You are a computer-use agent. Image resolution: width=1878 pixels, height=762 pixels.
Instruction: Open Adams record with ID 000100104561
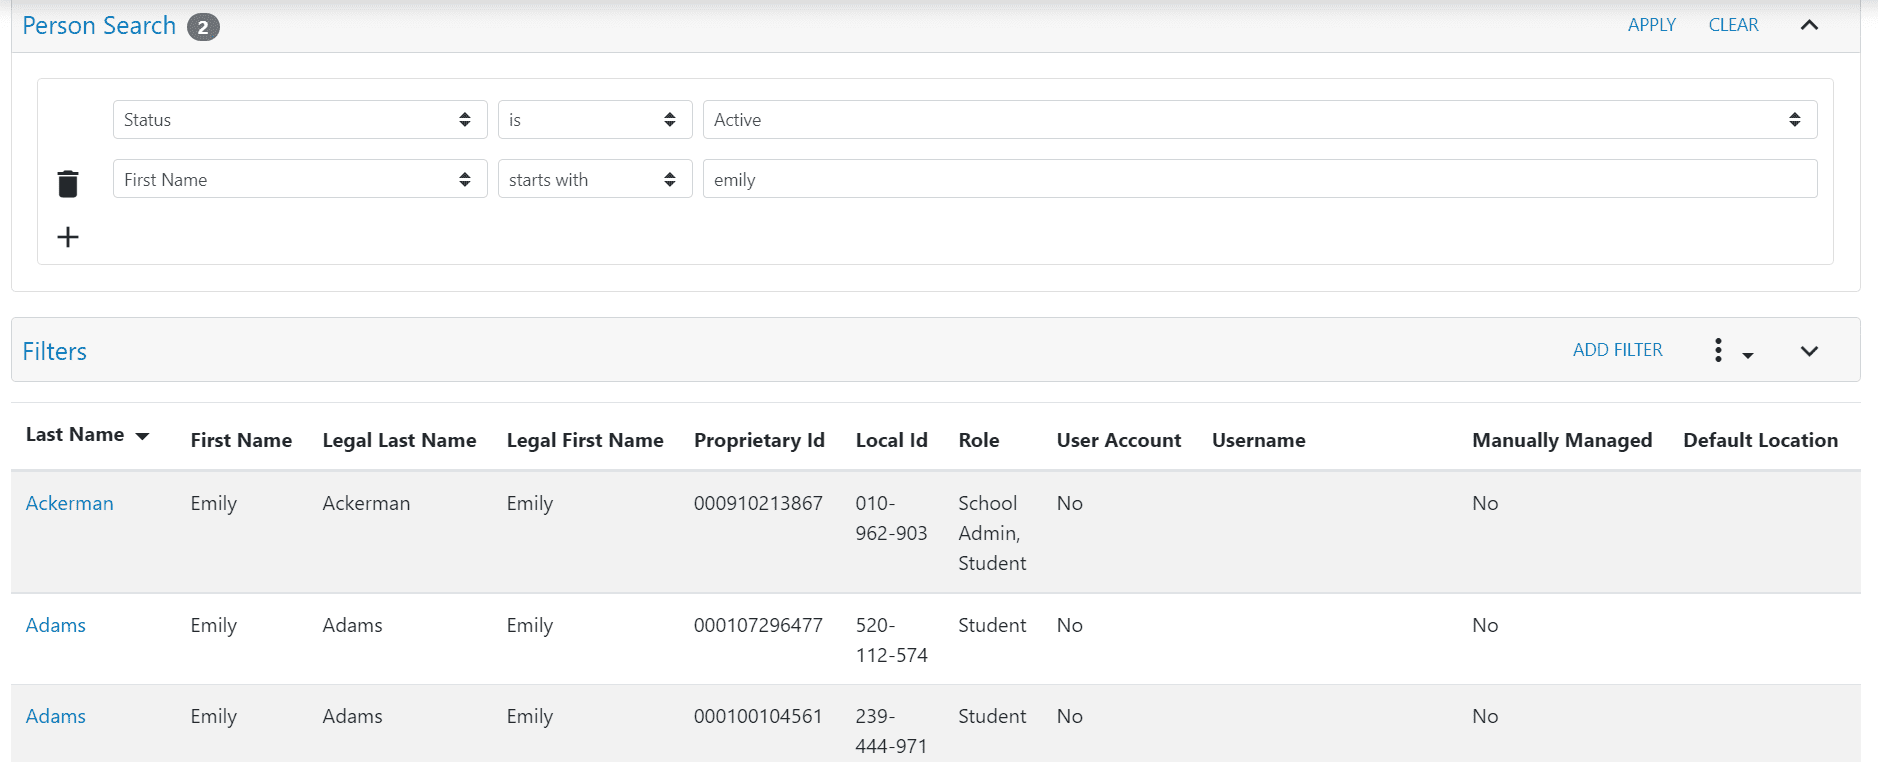pyautogui.click(x=55, y=716)
